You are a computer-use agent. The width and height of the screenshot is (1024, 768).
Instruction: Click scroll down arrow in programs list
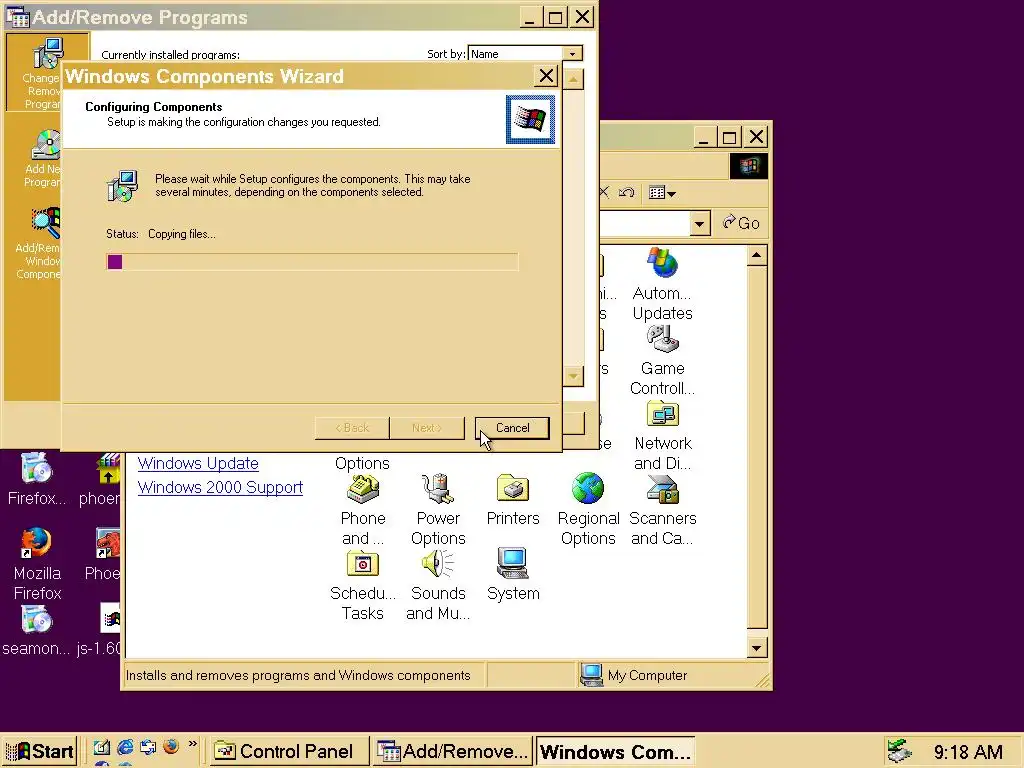coord(573,376)
